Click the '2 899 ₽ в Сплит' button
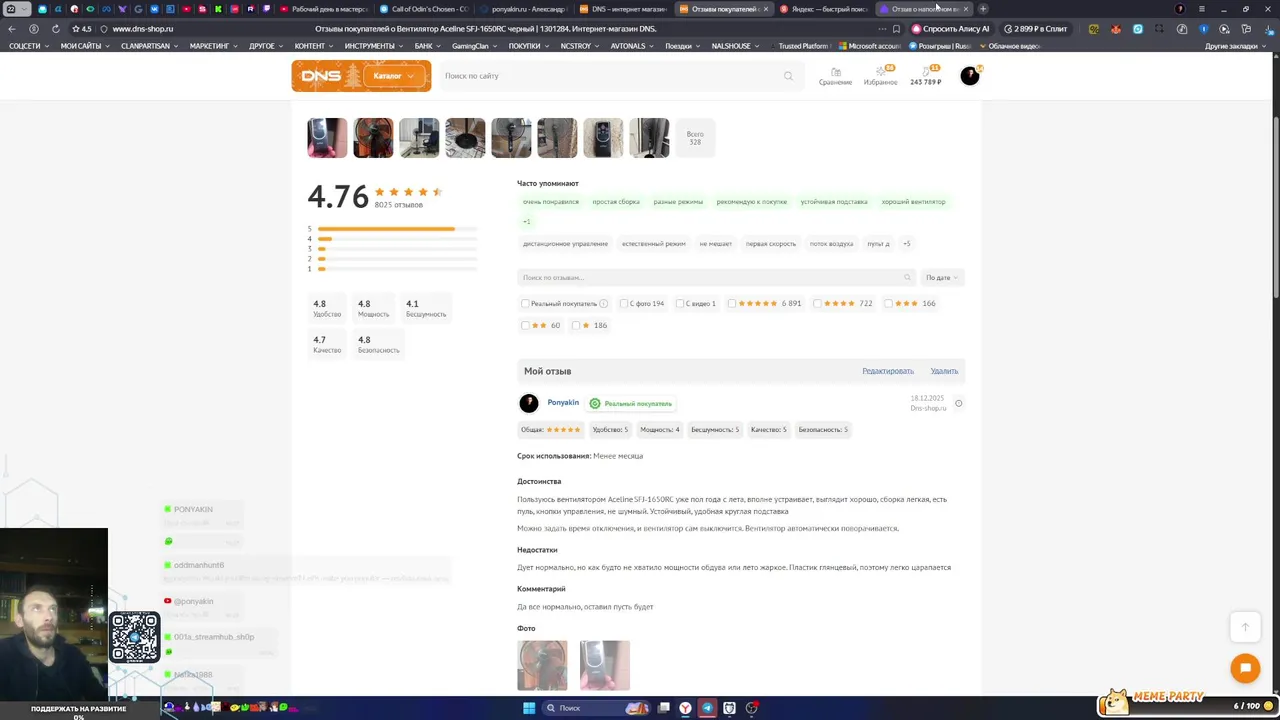The height and width of the screenshot is (720, 1280). pos(1035,29)
